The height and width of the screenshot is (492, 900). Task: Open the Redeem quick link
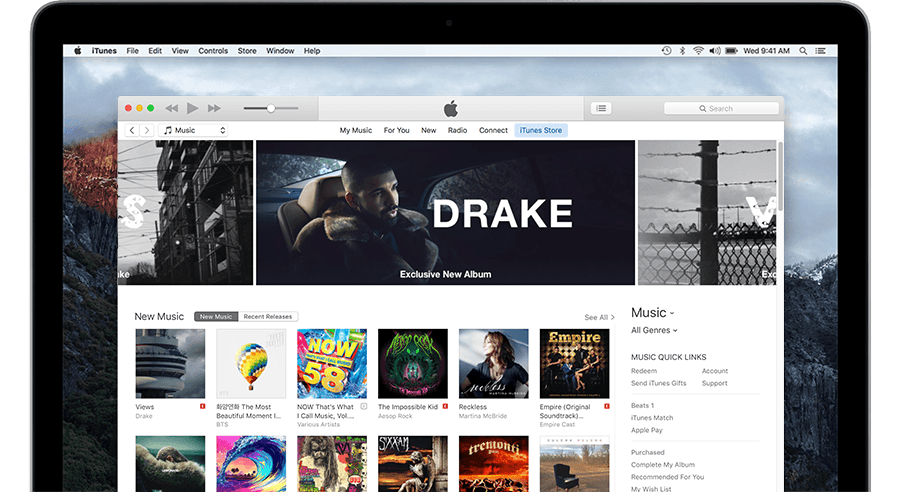(x=644, y=371)
